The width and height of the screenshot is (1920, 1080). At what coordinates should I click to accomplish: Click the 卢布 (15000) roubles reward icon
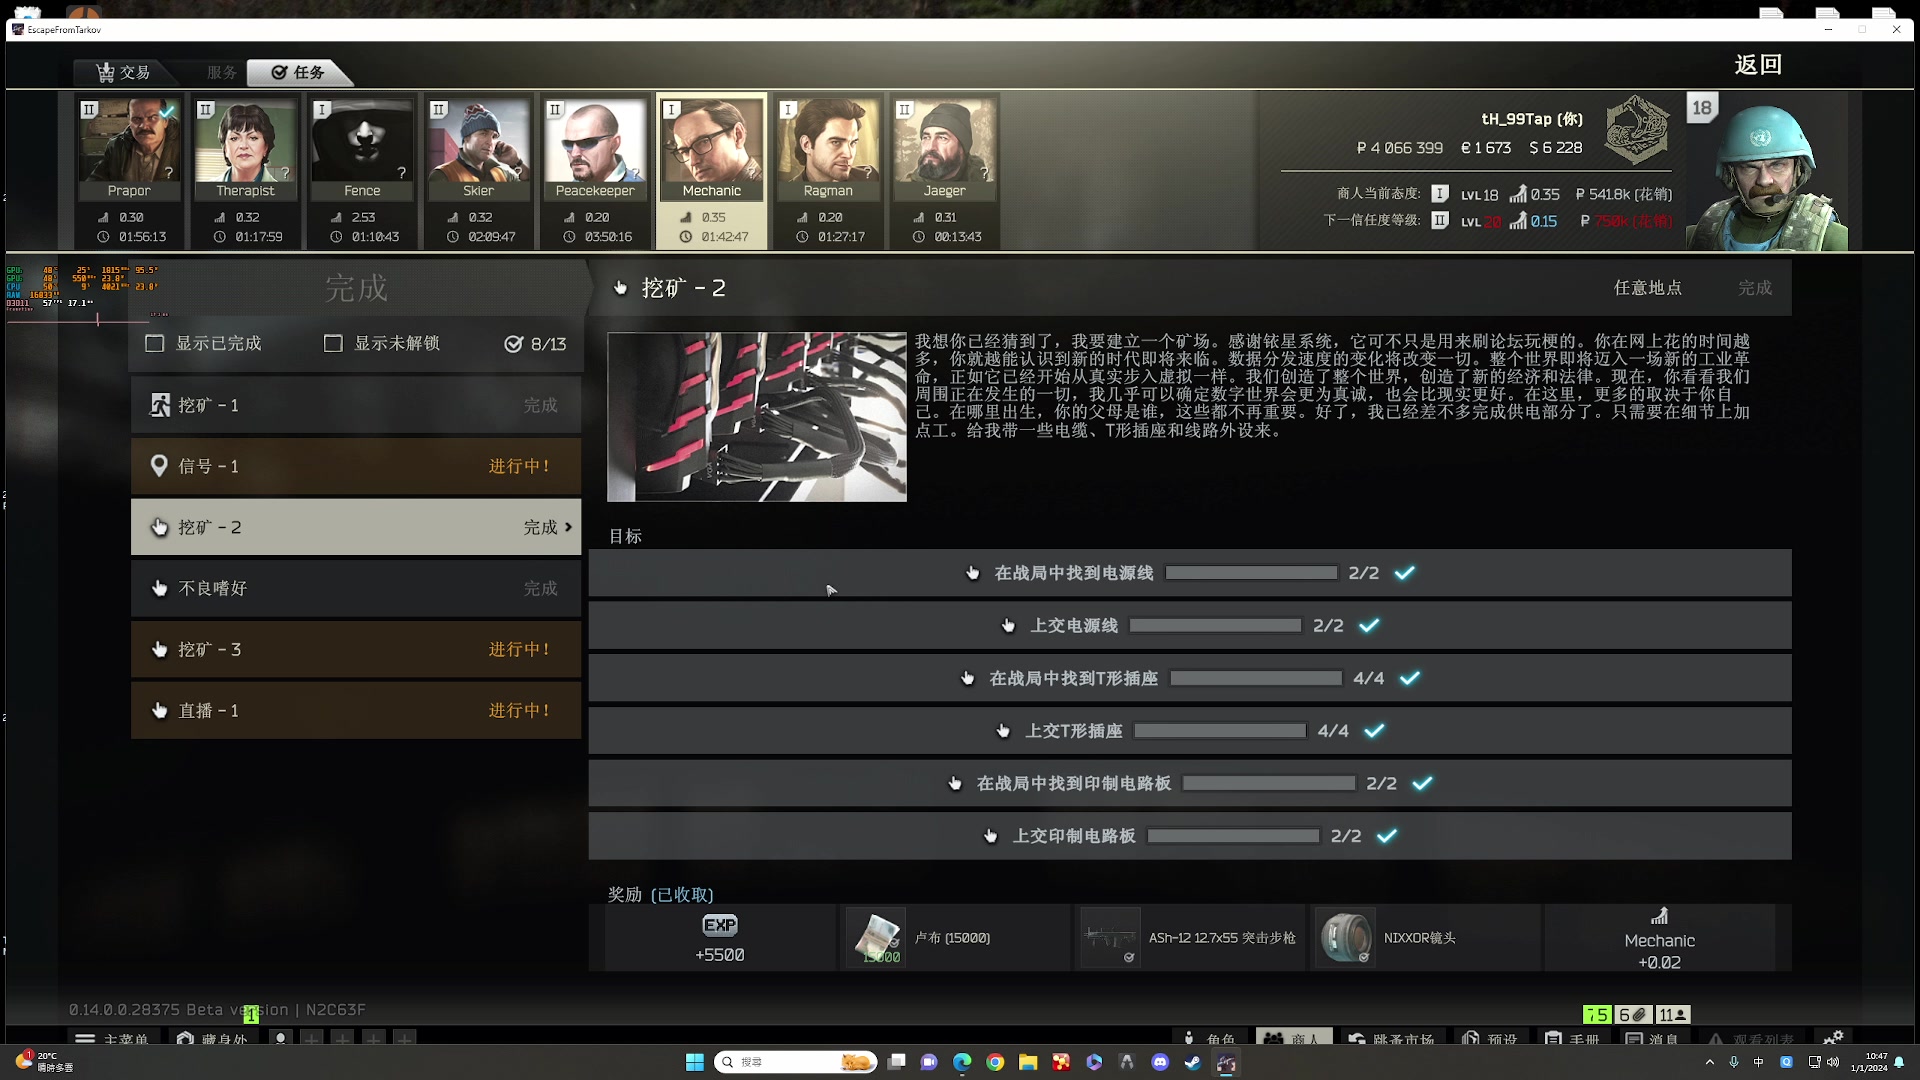[x=876, y=938]
